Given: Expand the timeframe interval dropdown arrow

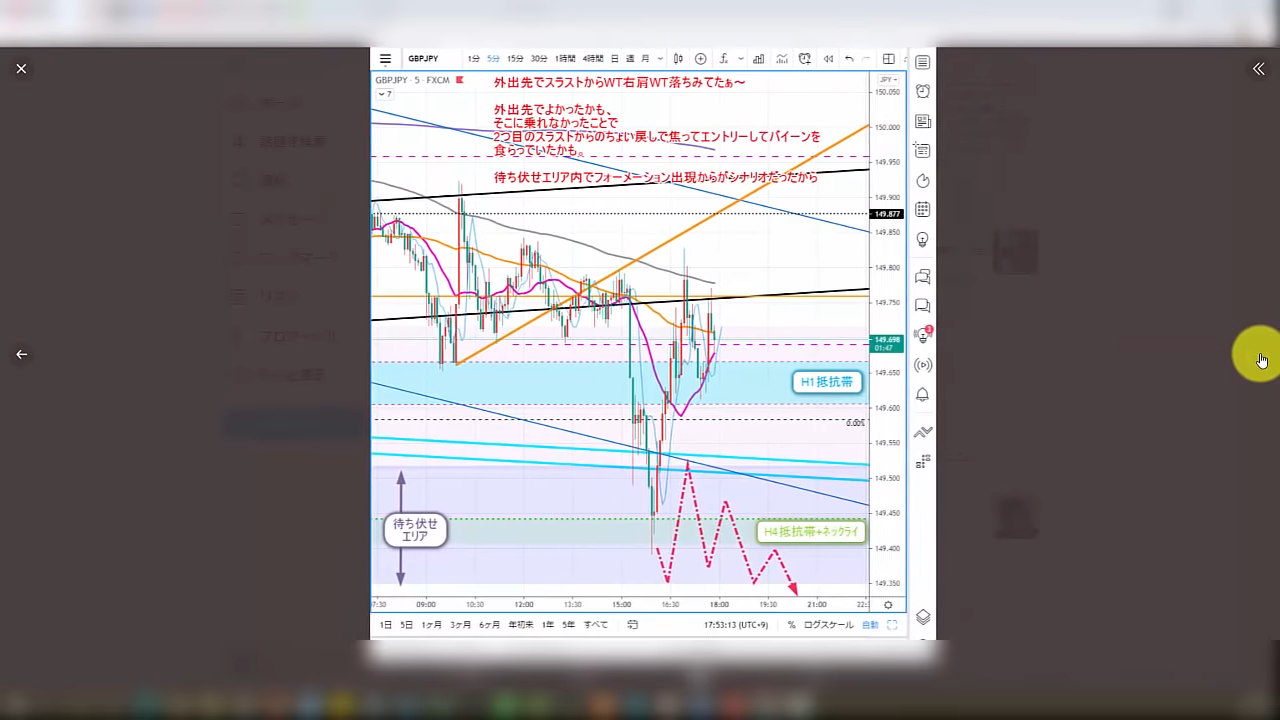Looking at the screenshot, I should pyautogui.click(x=660, y=59).
